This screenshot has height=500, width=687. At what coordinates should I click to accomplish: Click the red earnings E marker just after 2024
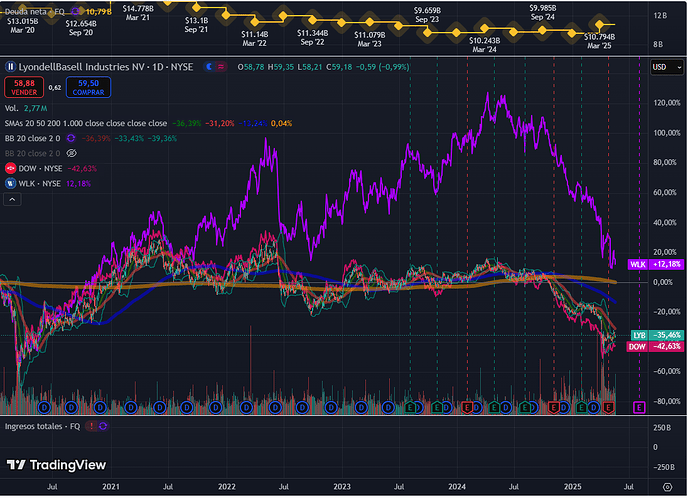(467, 408)
